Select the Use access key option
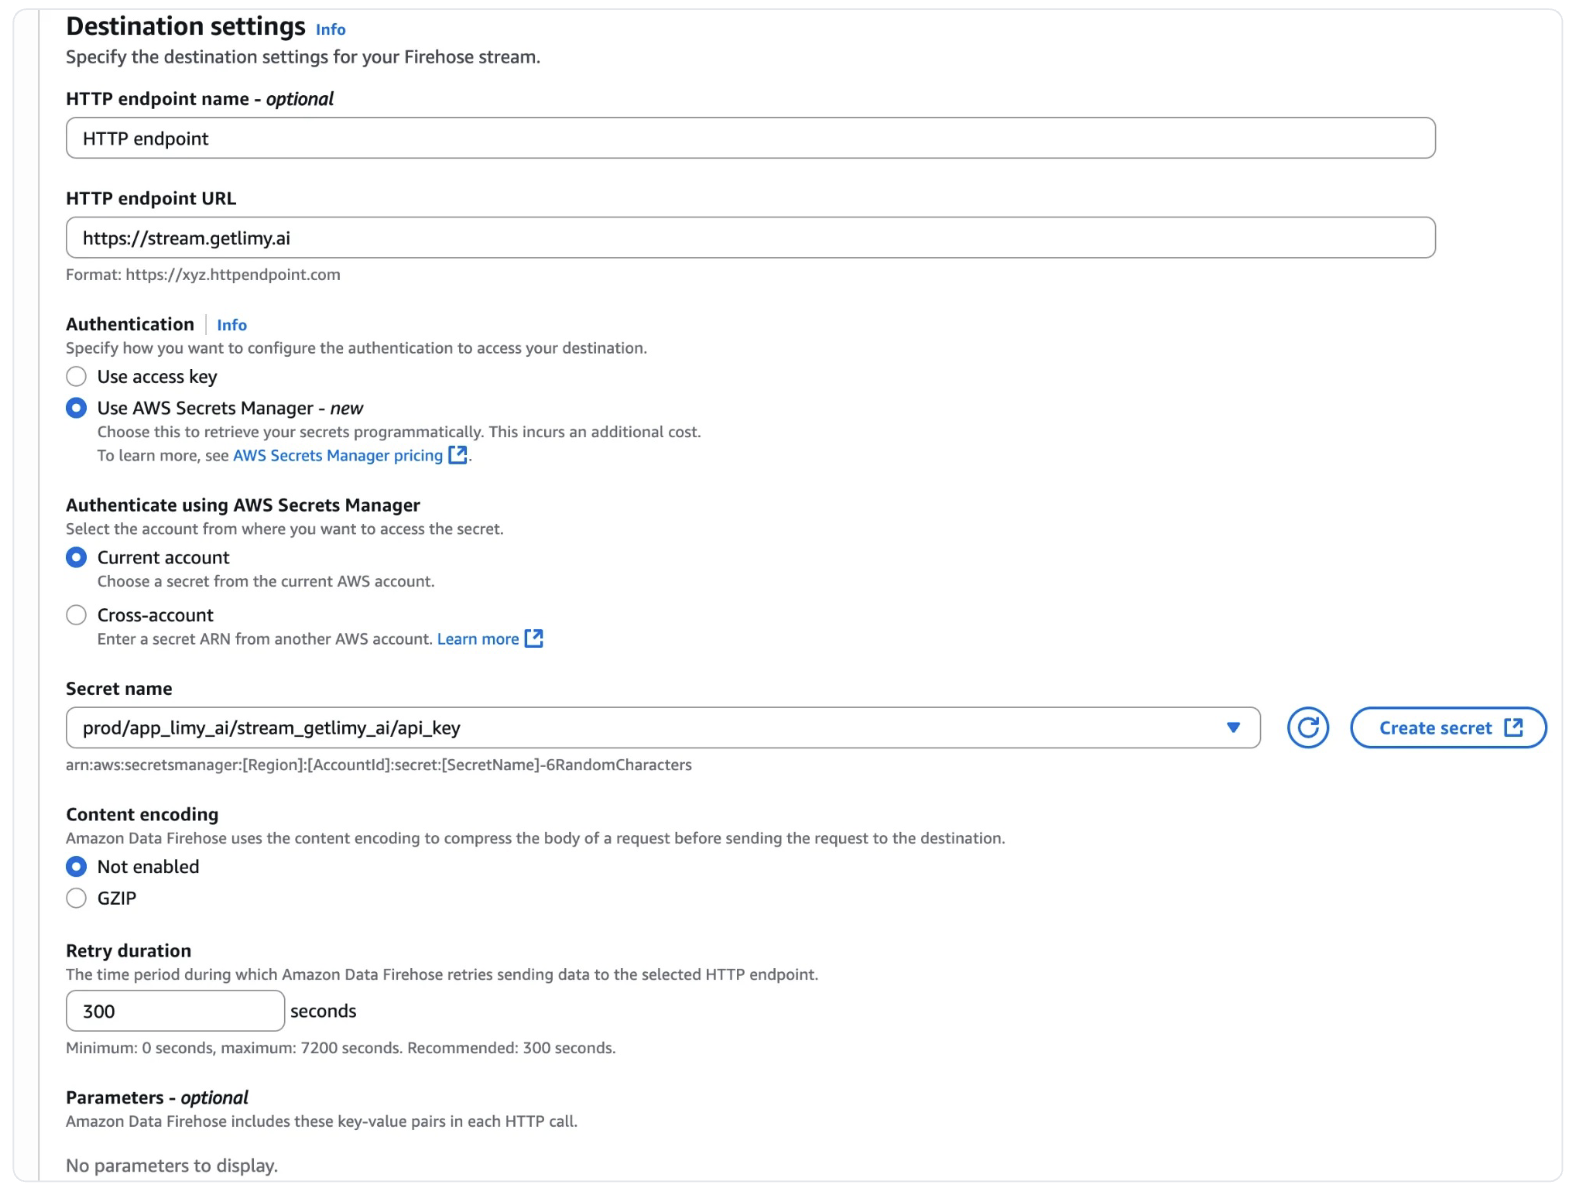Screen dimensions: 1574x1194 [x=76, y=377]
